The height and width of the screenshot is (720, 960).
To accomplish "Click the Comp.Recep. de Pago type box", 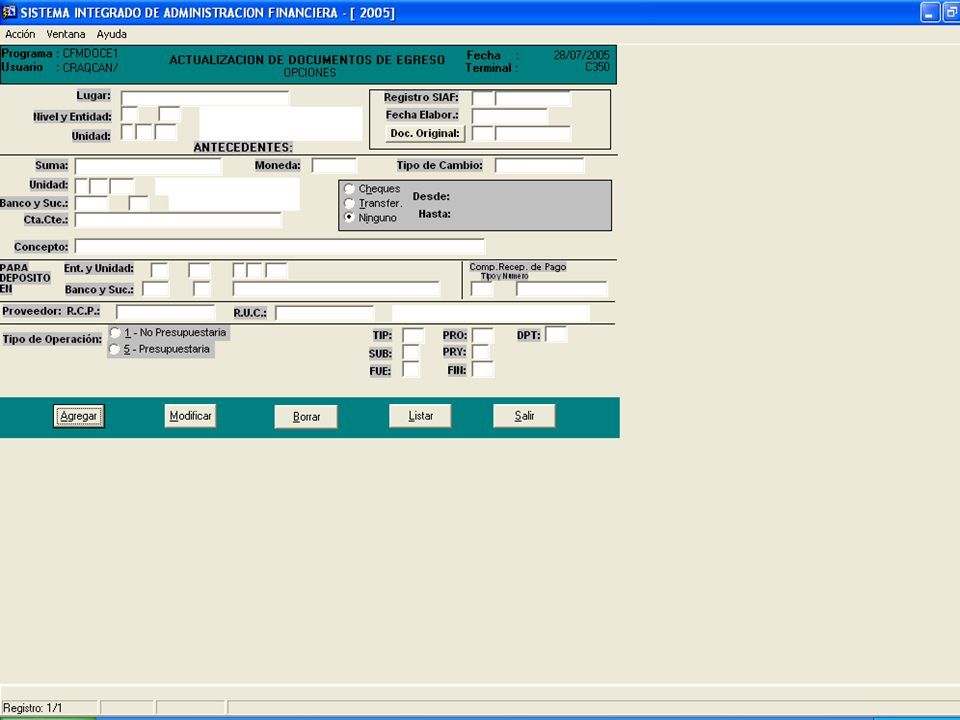I will pos(482,289).
